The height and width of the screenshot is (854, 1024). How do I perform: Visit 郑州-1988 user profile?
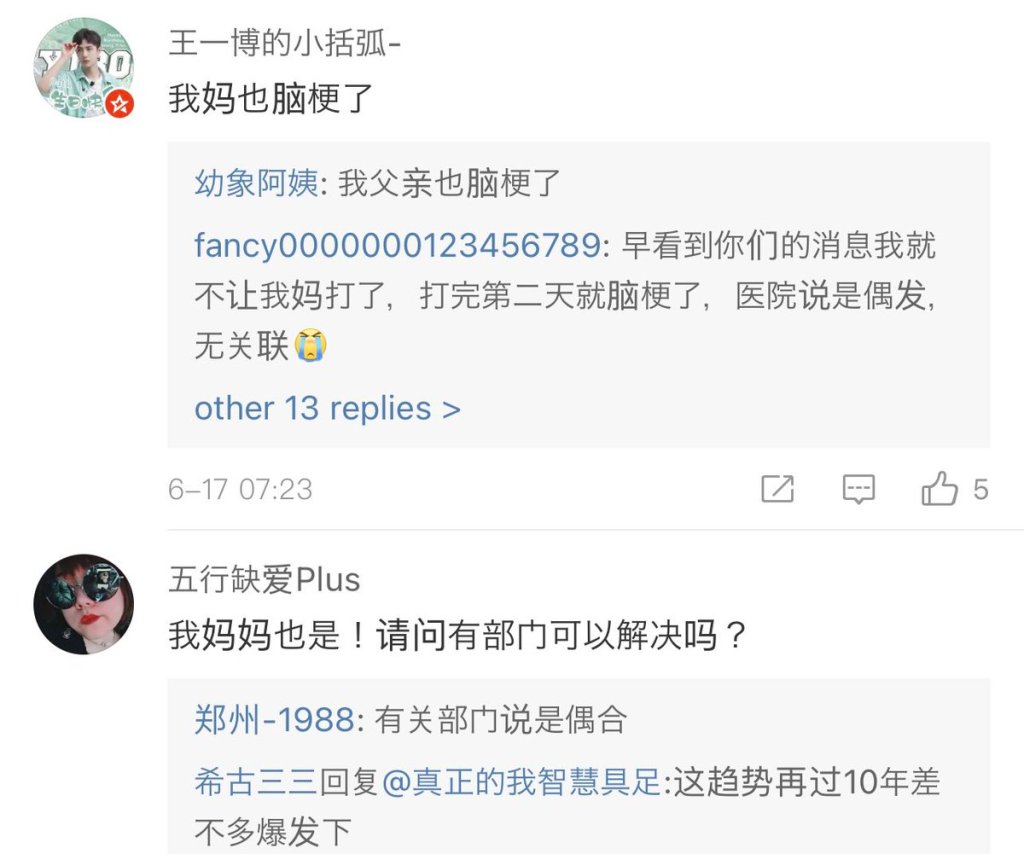point(274,720)
